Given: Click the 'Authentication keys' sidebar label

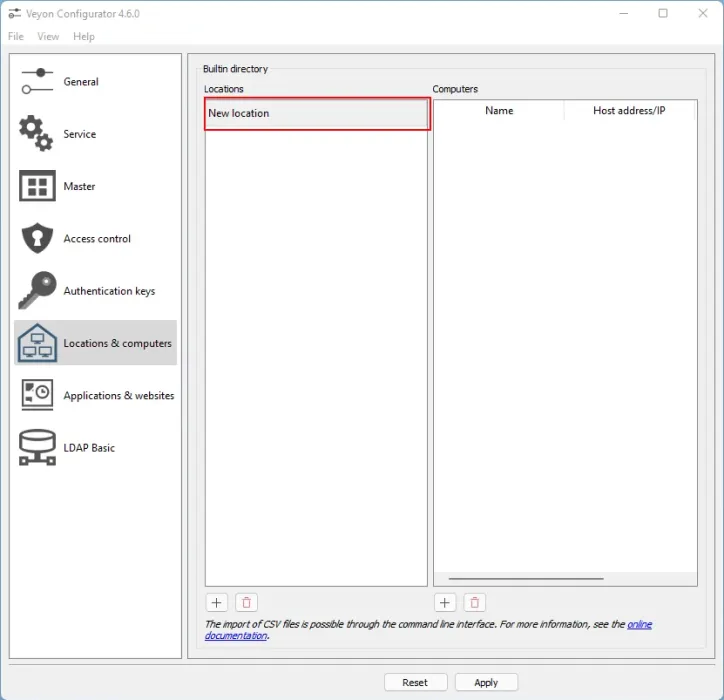Looking at the screenshot, I should click(x=109, y=291).
